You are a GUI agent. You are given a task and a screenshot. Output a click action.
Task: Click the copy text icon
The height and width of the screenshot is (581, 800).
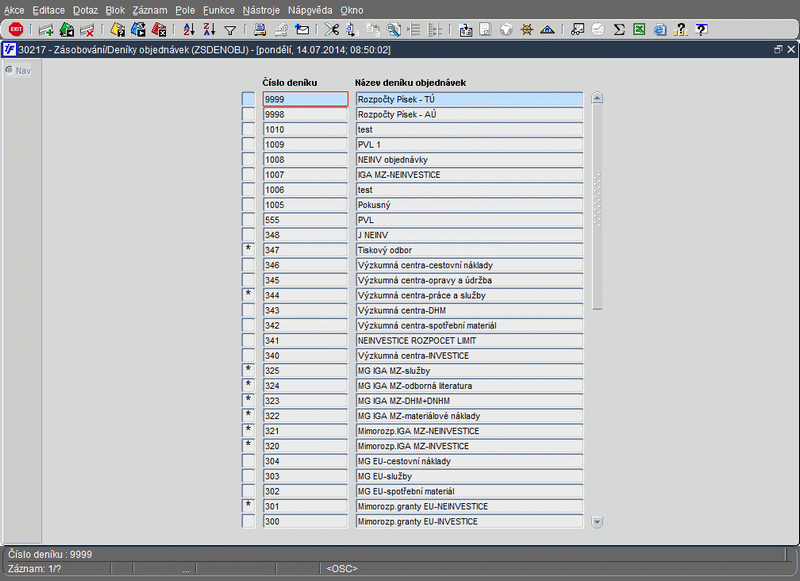(x=352, y=30)
